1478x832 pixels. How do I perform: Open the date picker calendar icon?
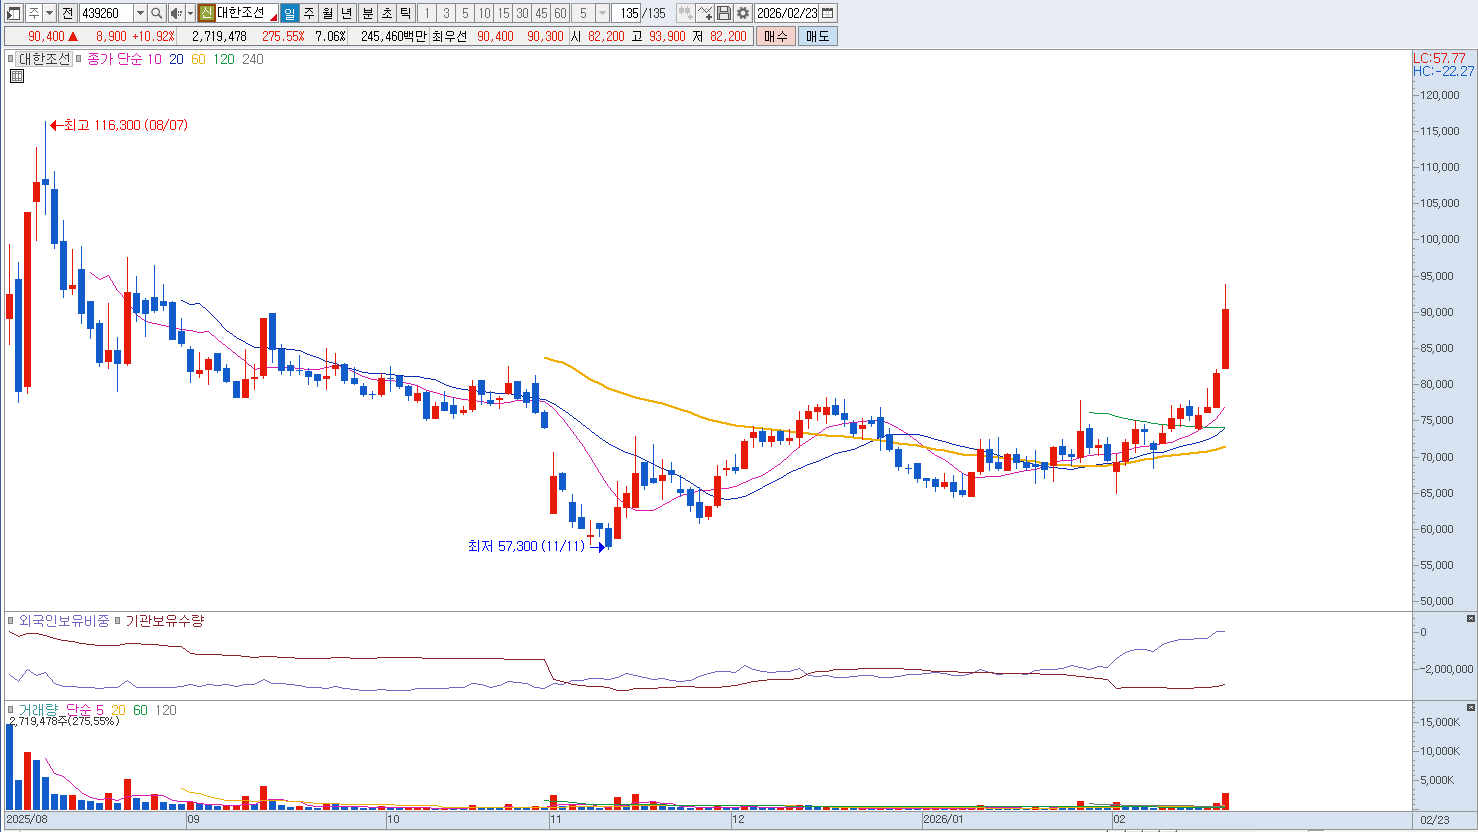tap(828, 13)
